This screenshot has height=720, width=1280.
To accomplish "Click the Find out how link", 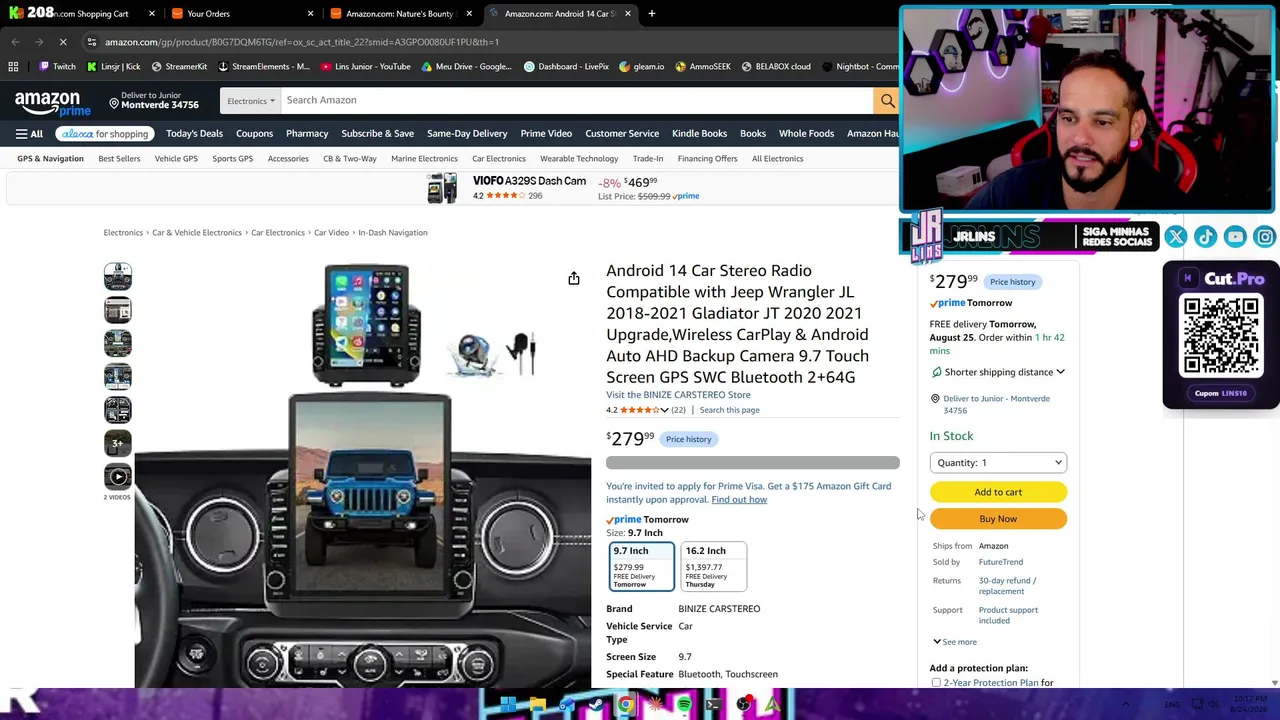I will point(739,500).
